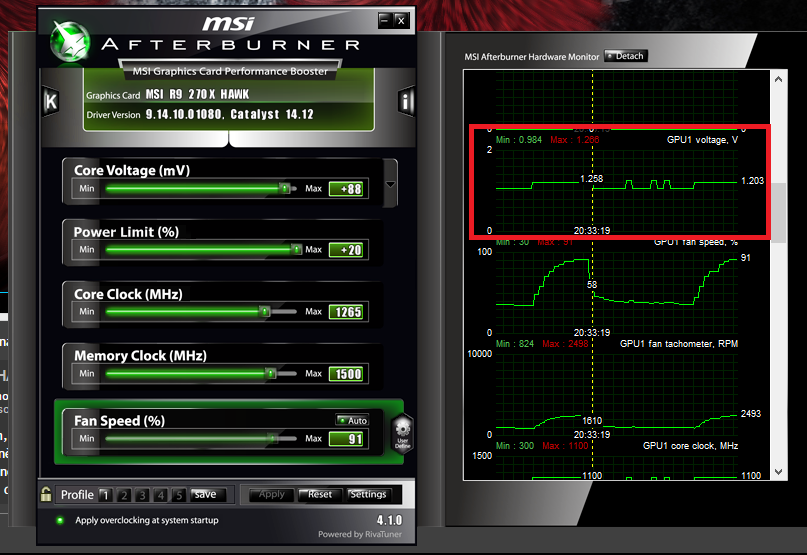Toggle Apply overclocking at system startup
This screenshot has width=807, height=555.
pyautogui.click(x=60, y=521)
